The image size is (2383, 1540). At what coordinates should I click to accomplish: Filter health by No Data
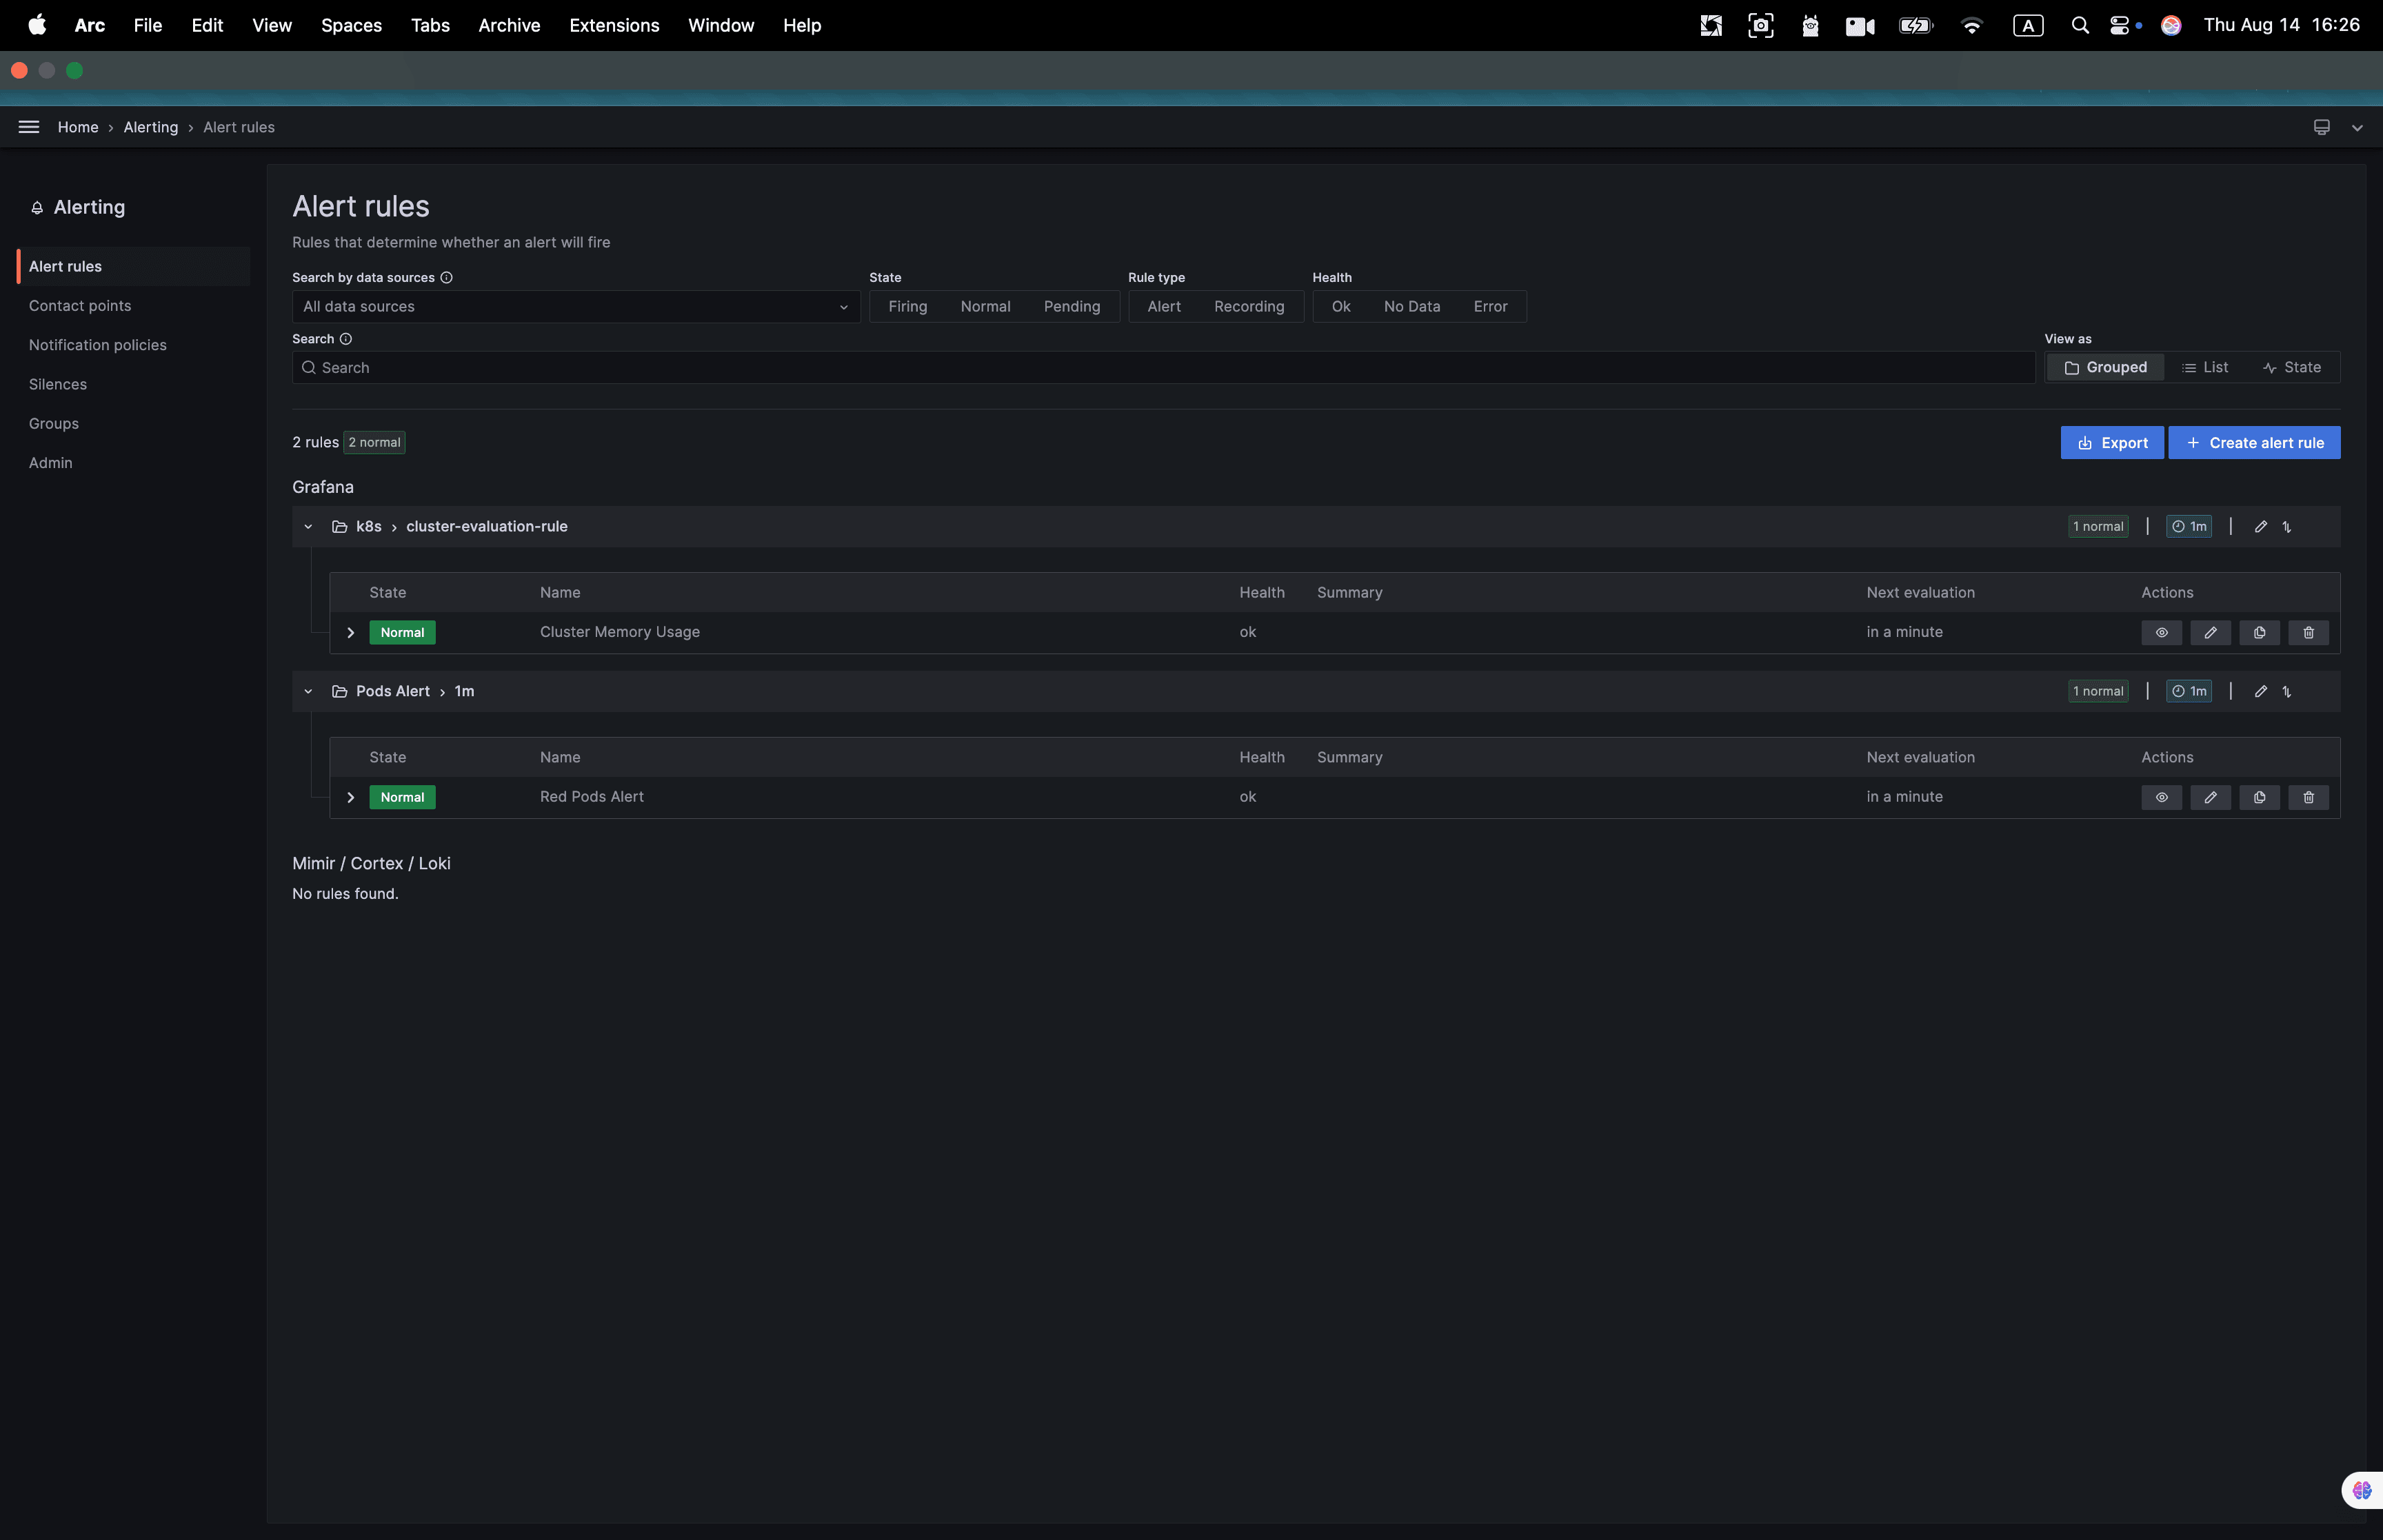(x=1411, y=306)
